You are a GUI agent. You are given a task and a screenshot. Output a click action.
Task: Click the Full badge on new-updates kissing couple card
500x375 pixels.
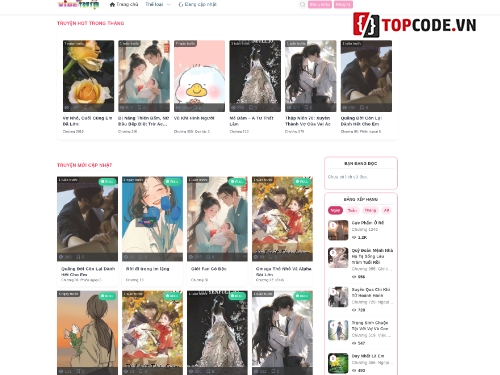108,182
